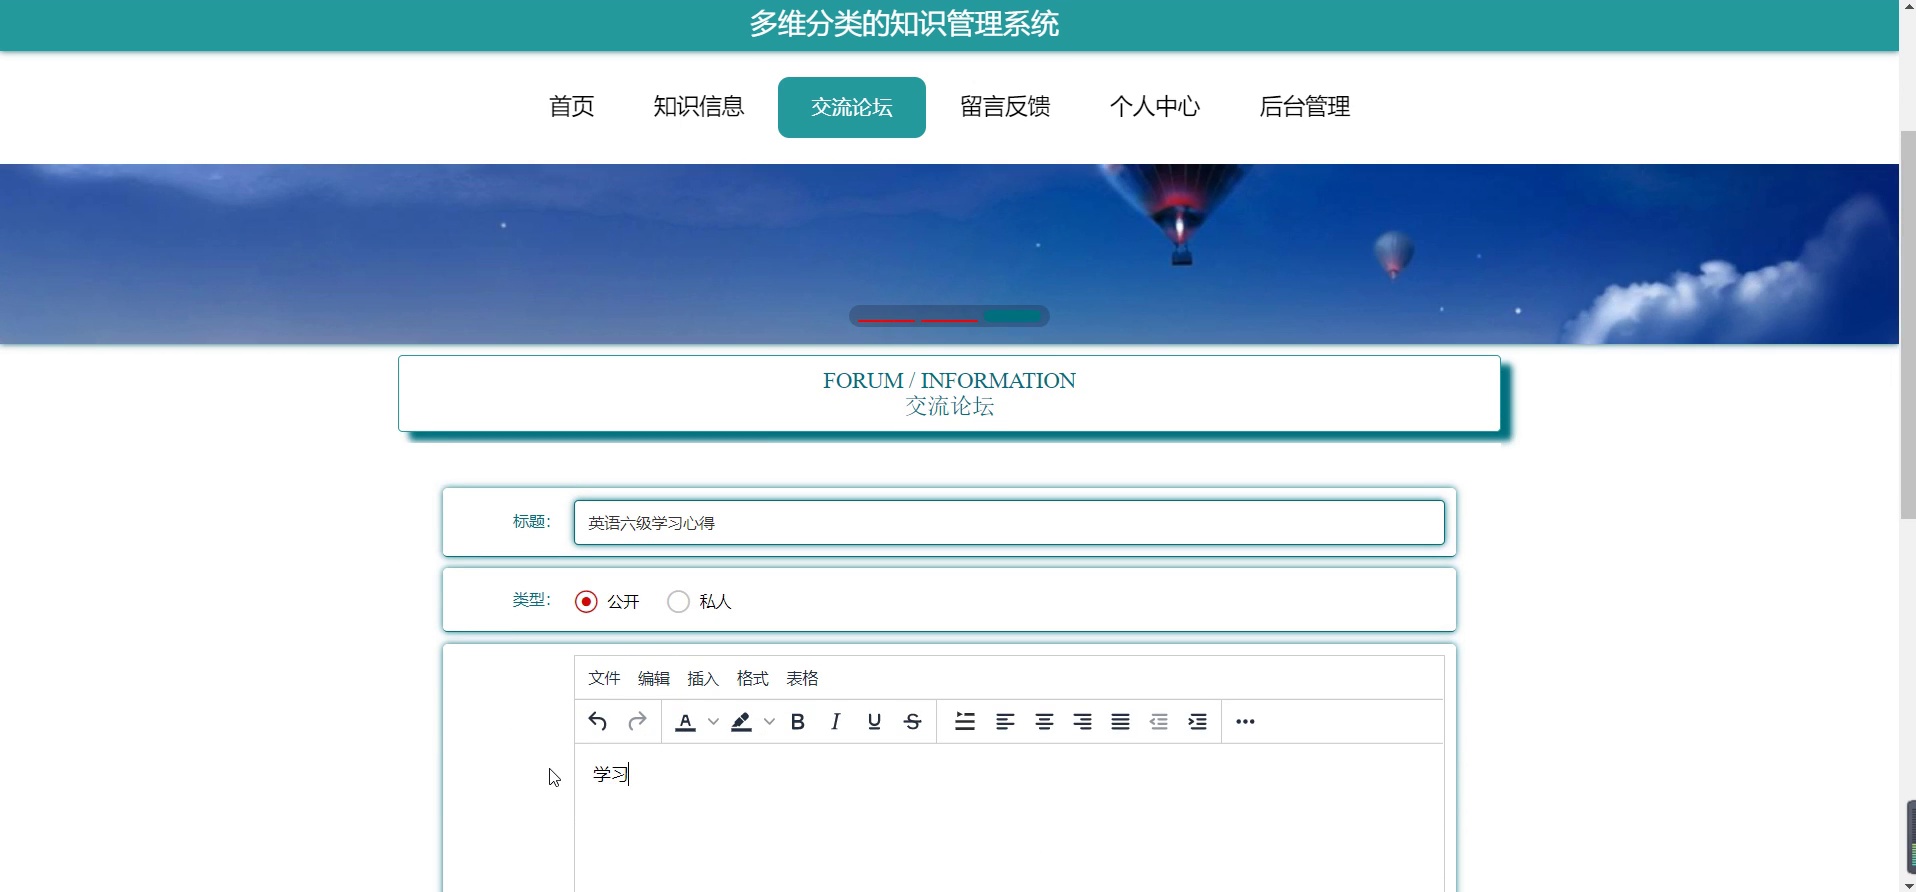Select second red banner carousel indicator
Screen dimensions: 1916x892
(949, 320)
